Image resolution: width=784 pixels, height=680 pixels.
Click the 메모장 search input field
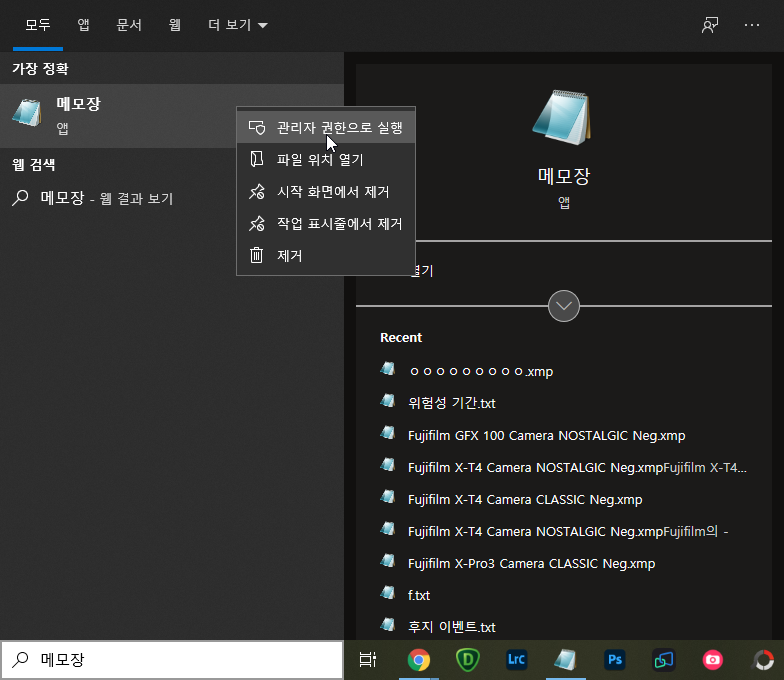(x=172, y=660)
